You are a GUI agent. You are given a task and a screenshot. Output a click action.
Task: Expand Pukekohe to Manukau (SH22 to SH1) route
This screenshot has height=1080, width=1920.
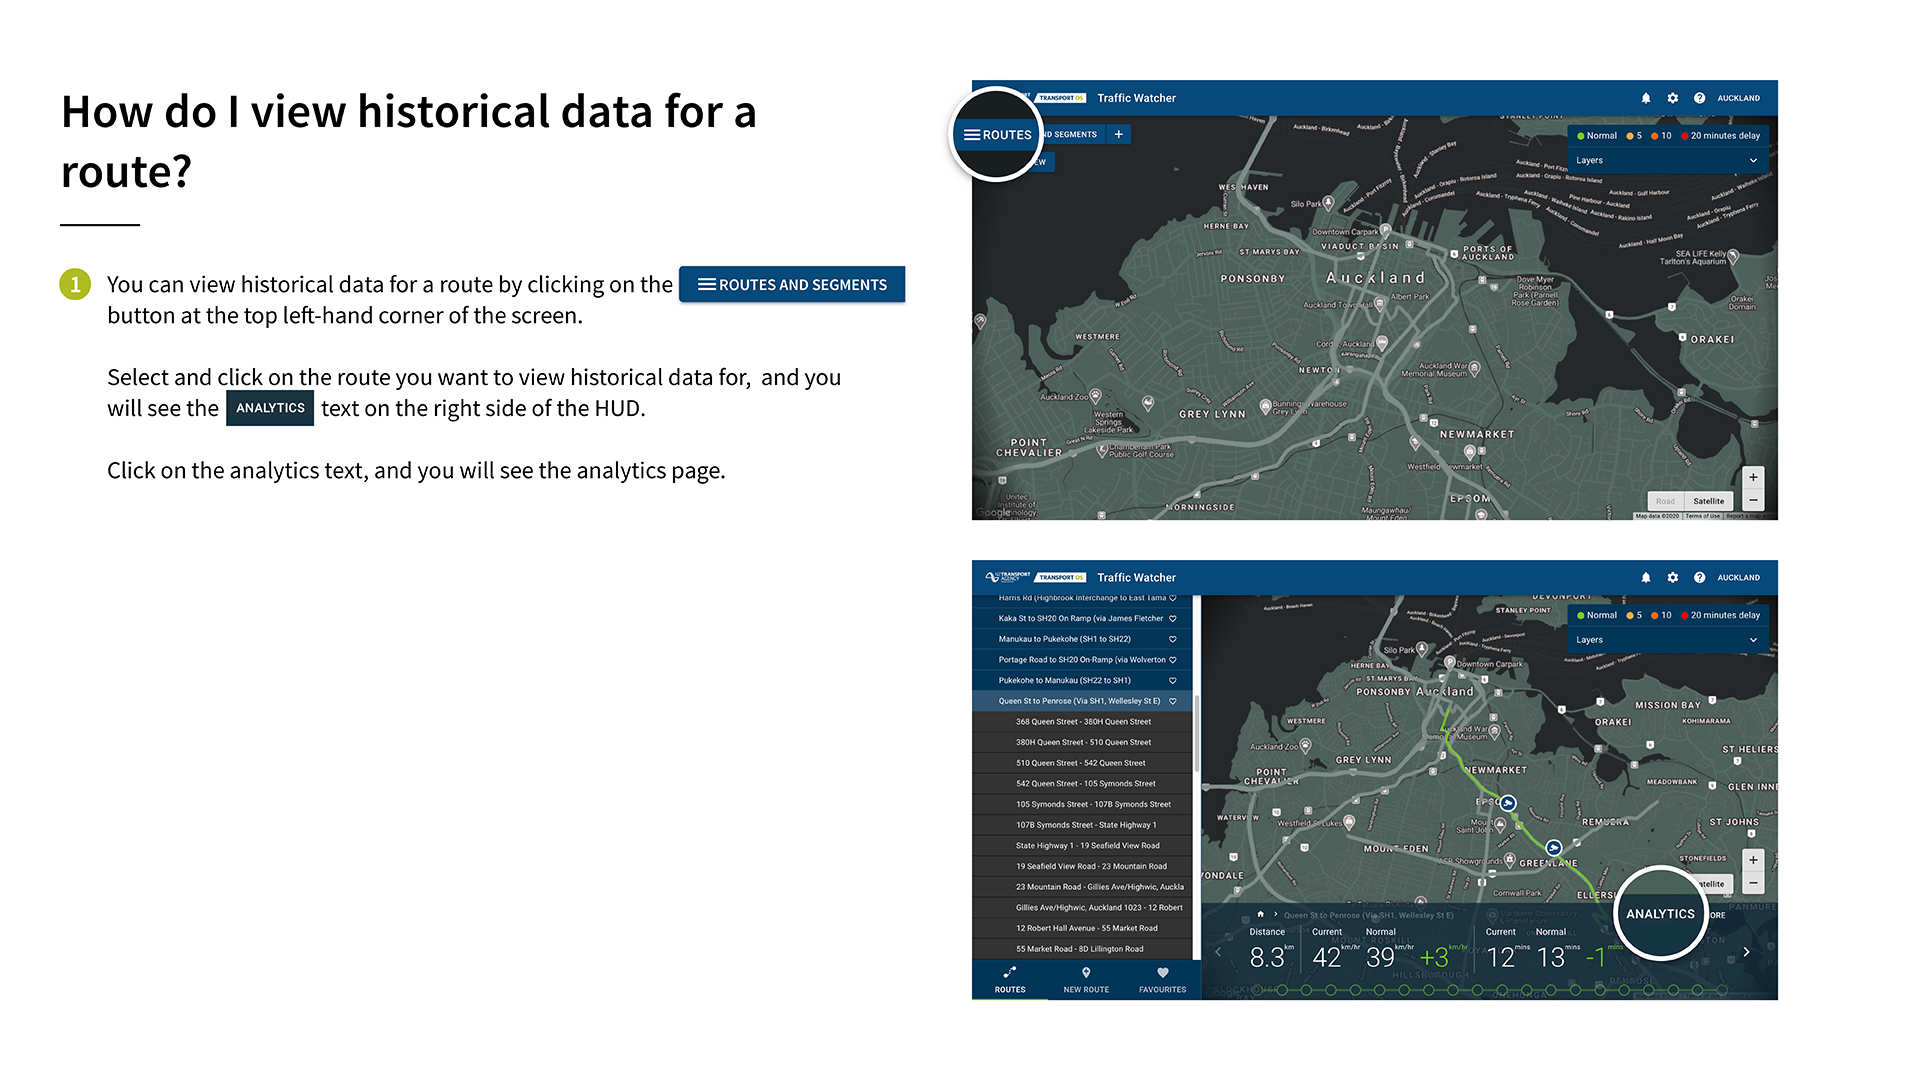tap(1082, 681)
